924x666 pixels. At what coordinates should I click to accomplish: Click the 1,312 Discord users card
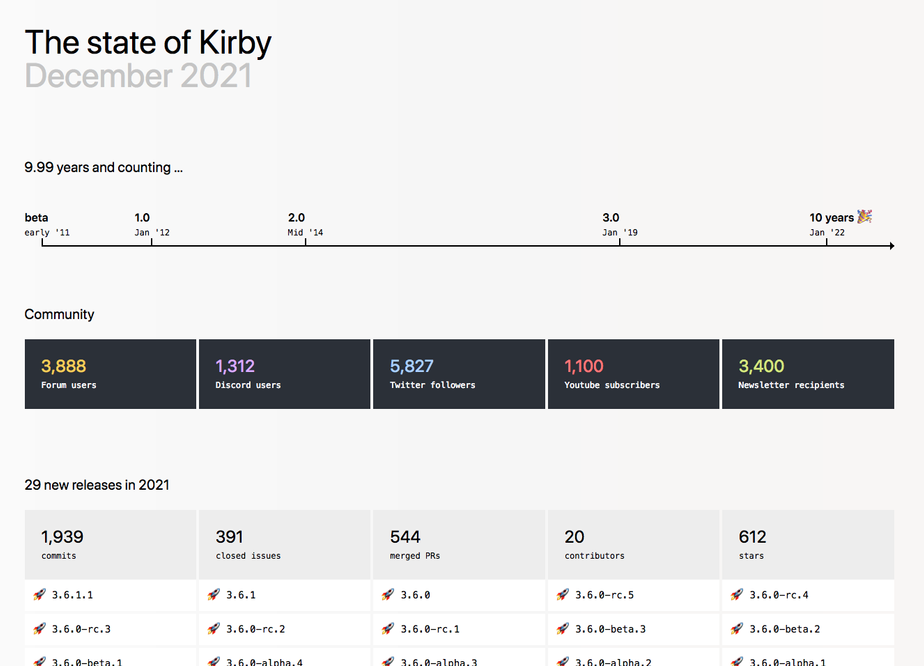click(284, 374)
